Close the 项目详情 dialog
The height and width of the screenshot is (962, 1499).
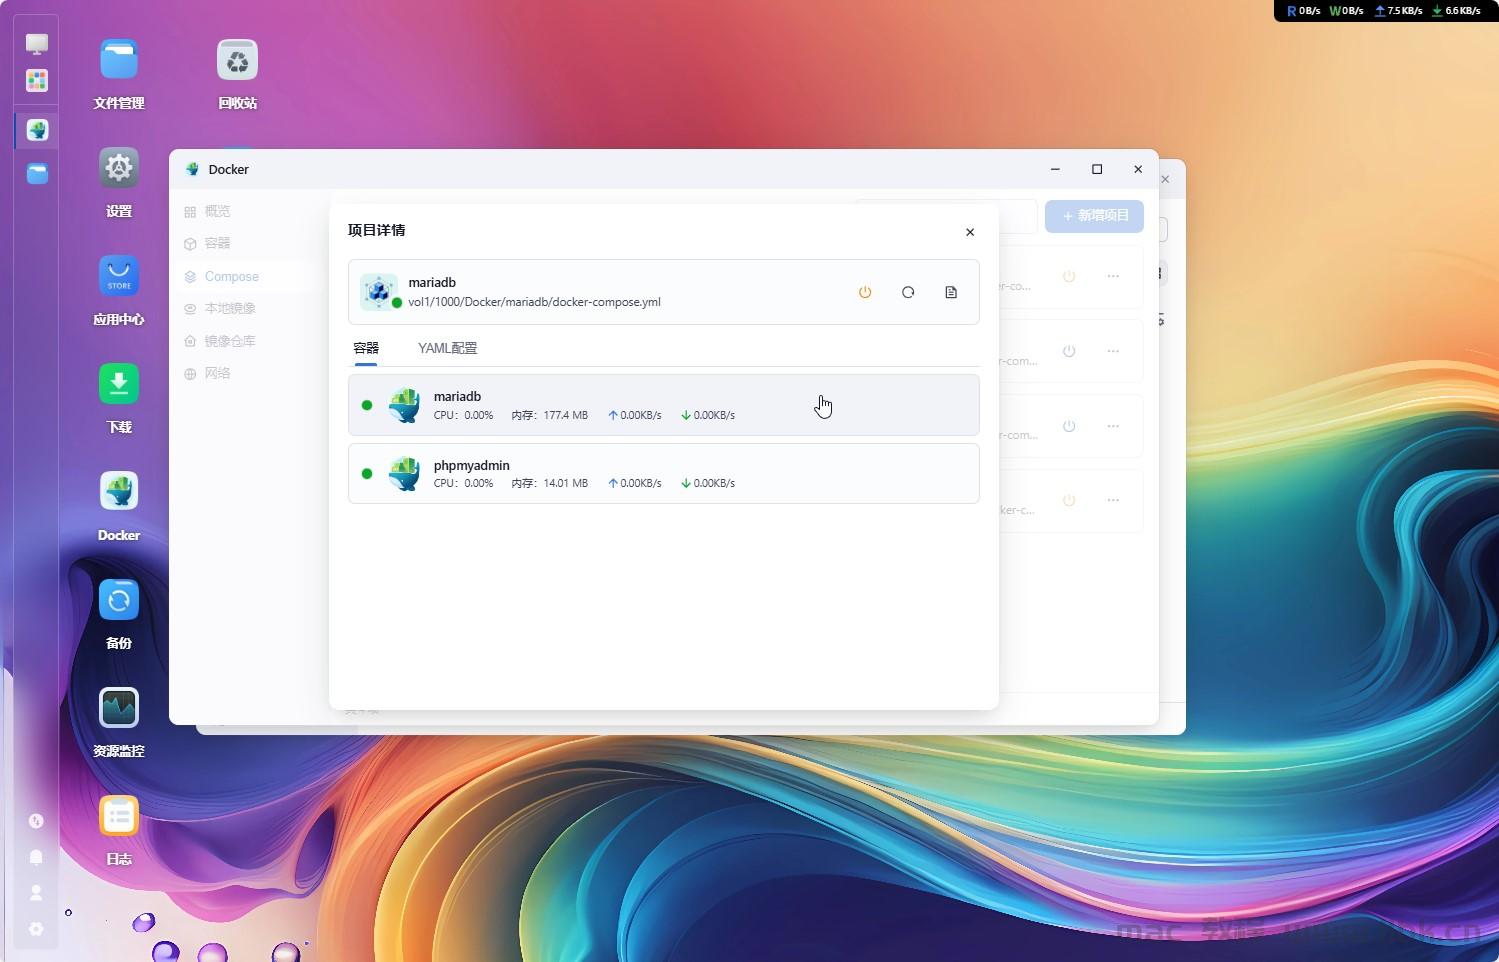(x=970, y=232)
